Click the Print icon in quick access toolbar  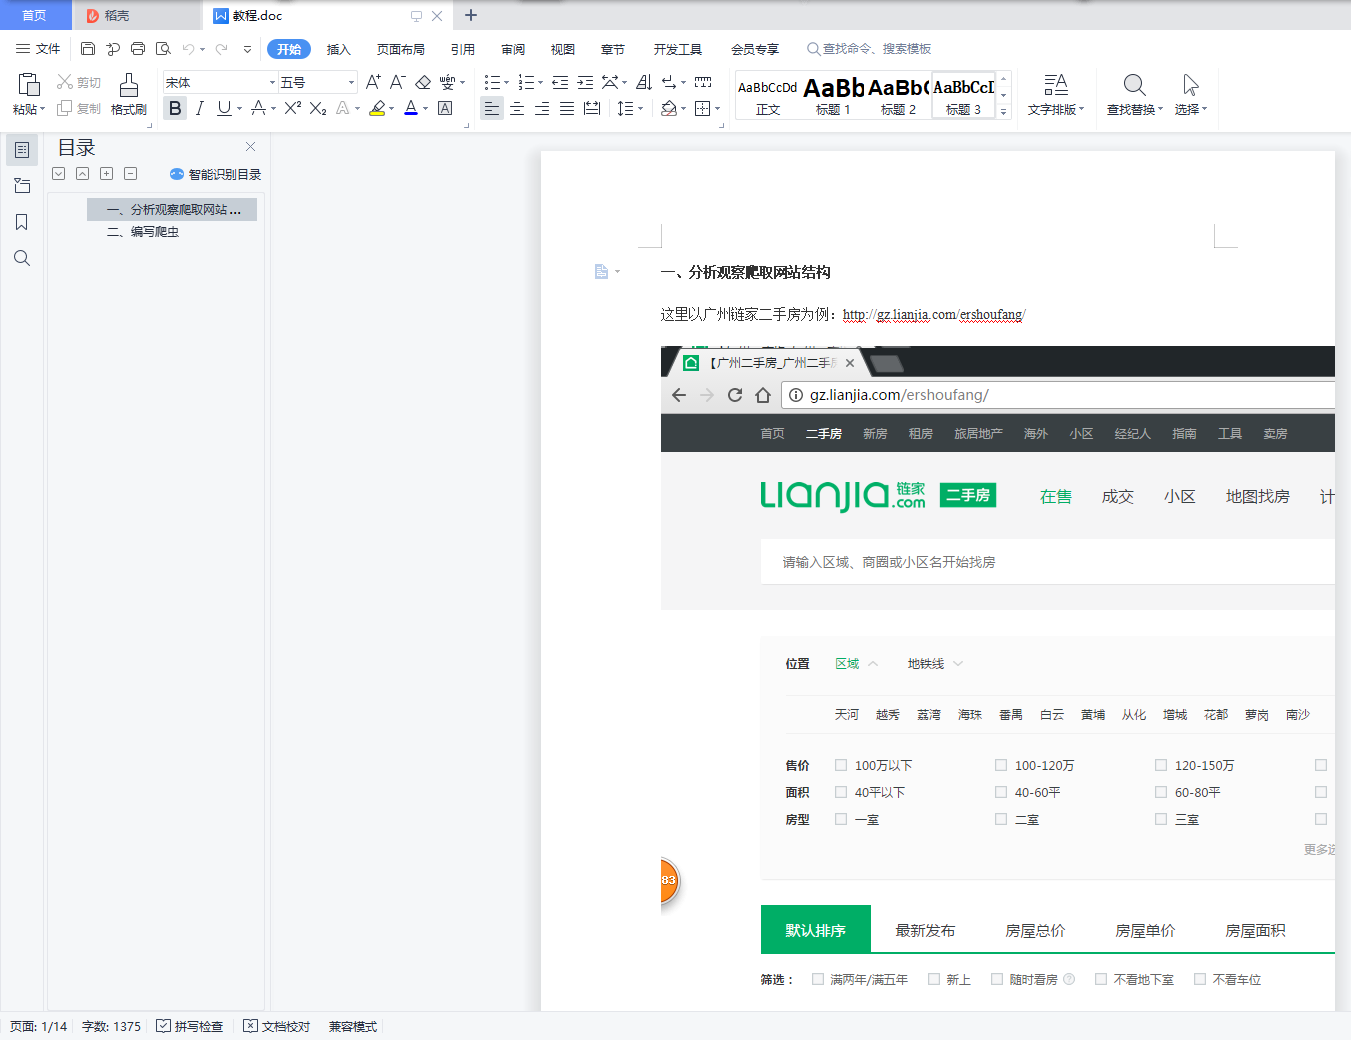pos(138,49)
